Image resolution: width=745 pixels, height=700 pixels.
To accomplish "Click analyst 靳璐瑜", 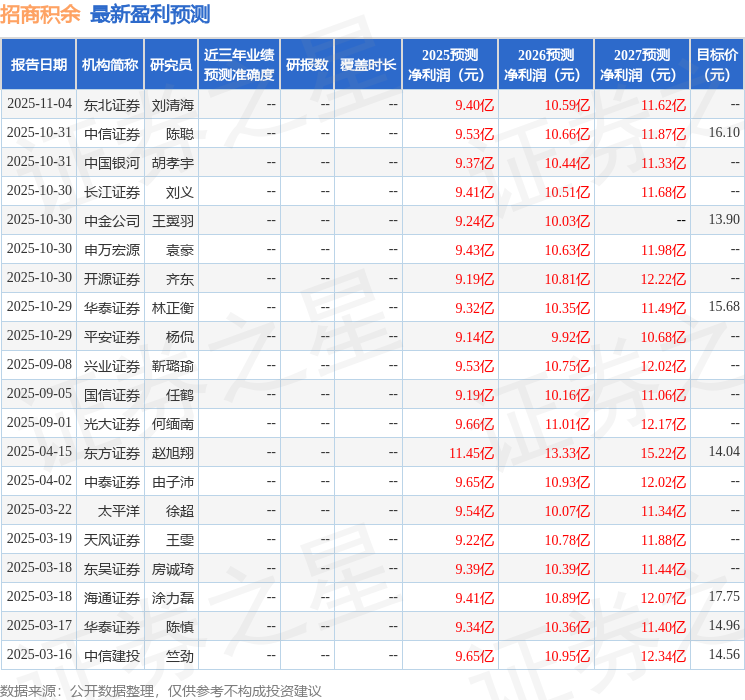I will coord(173,366).
